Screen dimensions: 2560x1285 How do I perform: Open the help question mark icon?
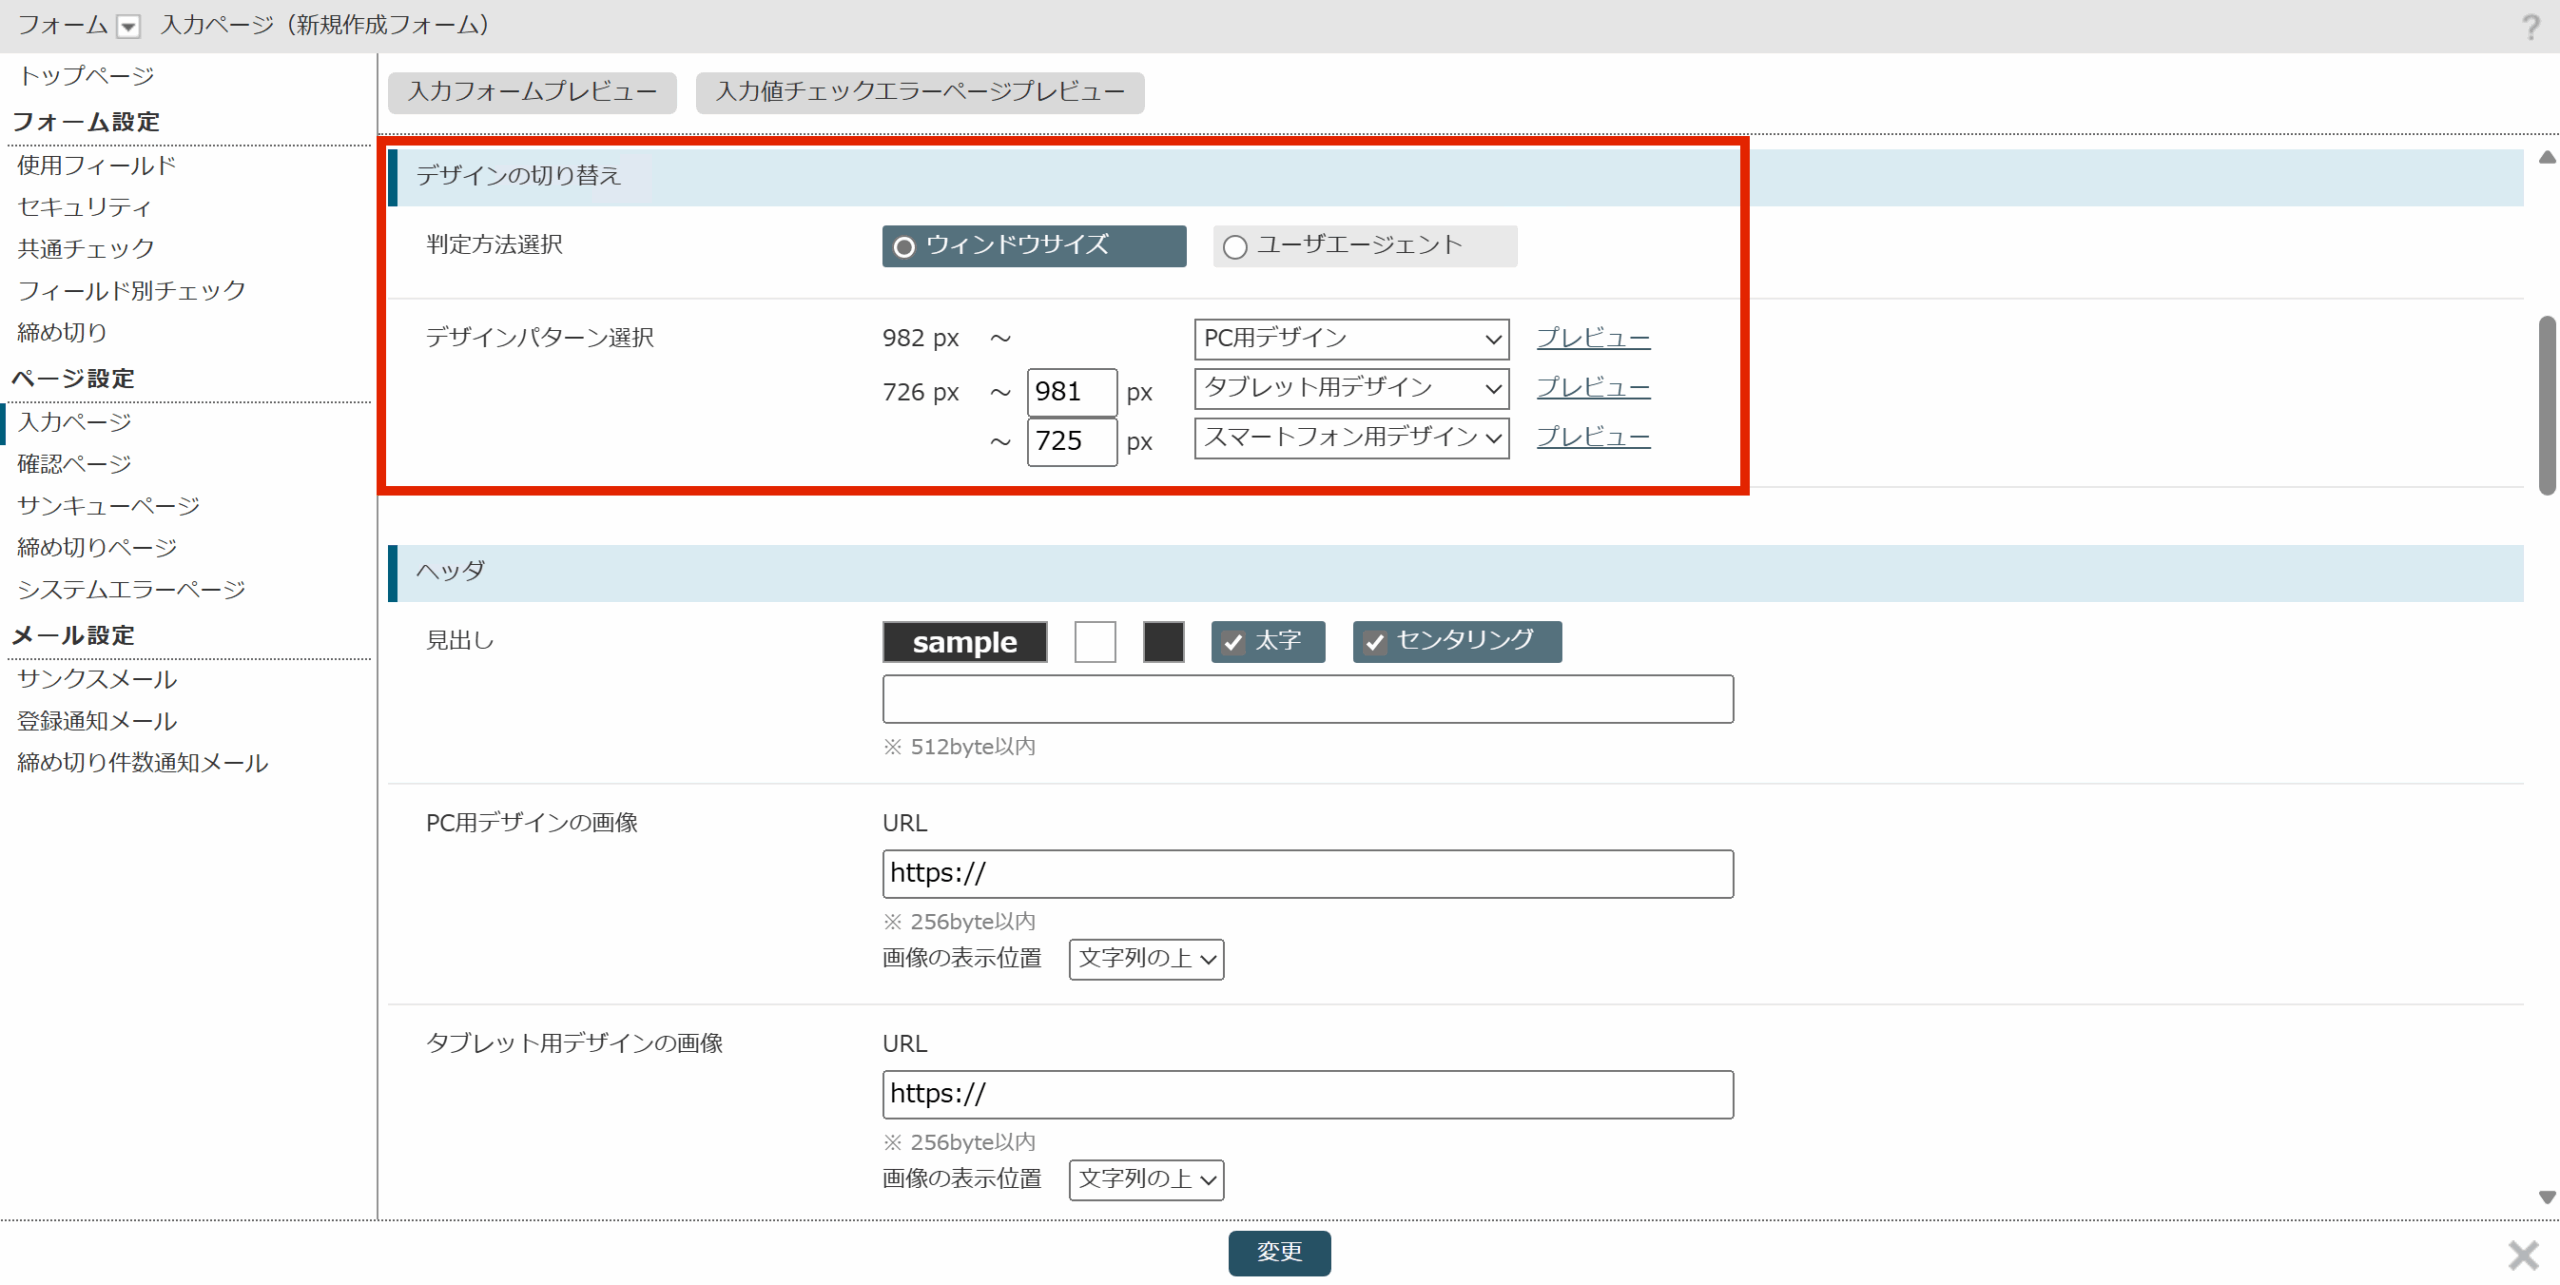click(2530, 27)
